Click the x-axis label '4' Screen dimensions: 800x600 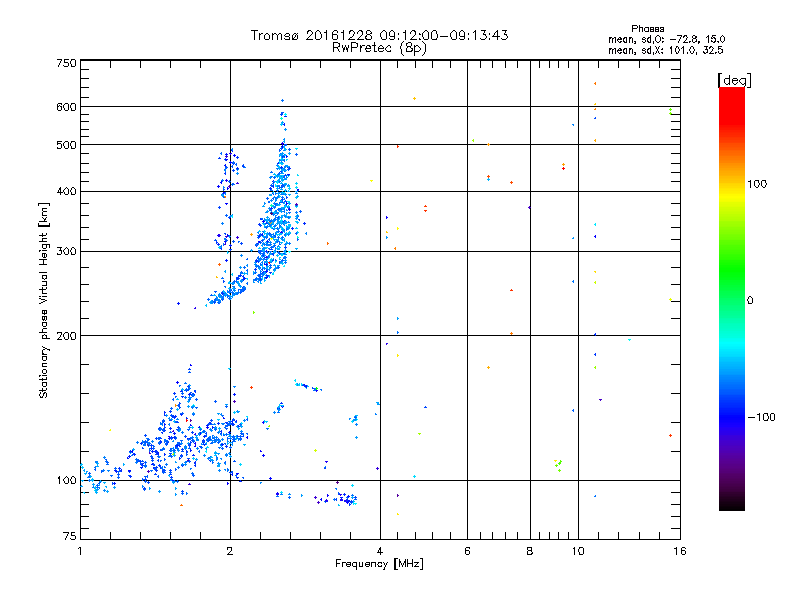tap(380, 551)
